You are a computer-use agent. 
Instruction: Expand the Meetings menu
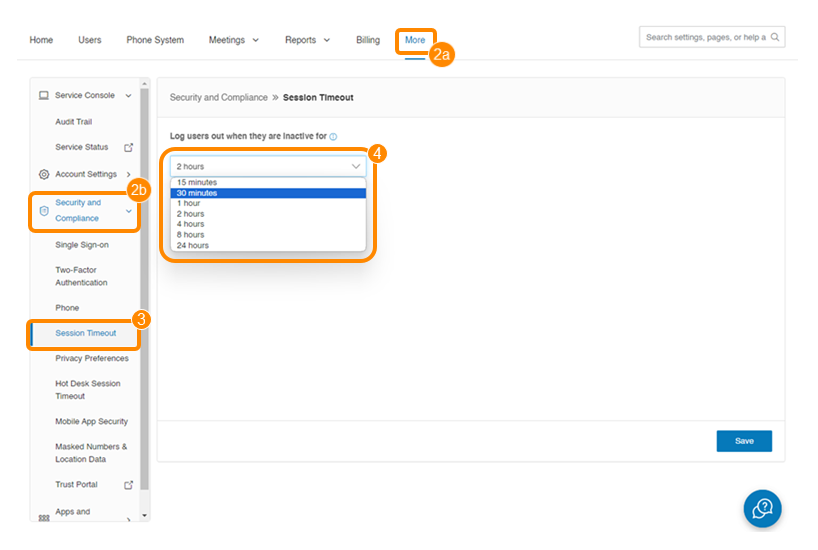click(233, 40)
